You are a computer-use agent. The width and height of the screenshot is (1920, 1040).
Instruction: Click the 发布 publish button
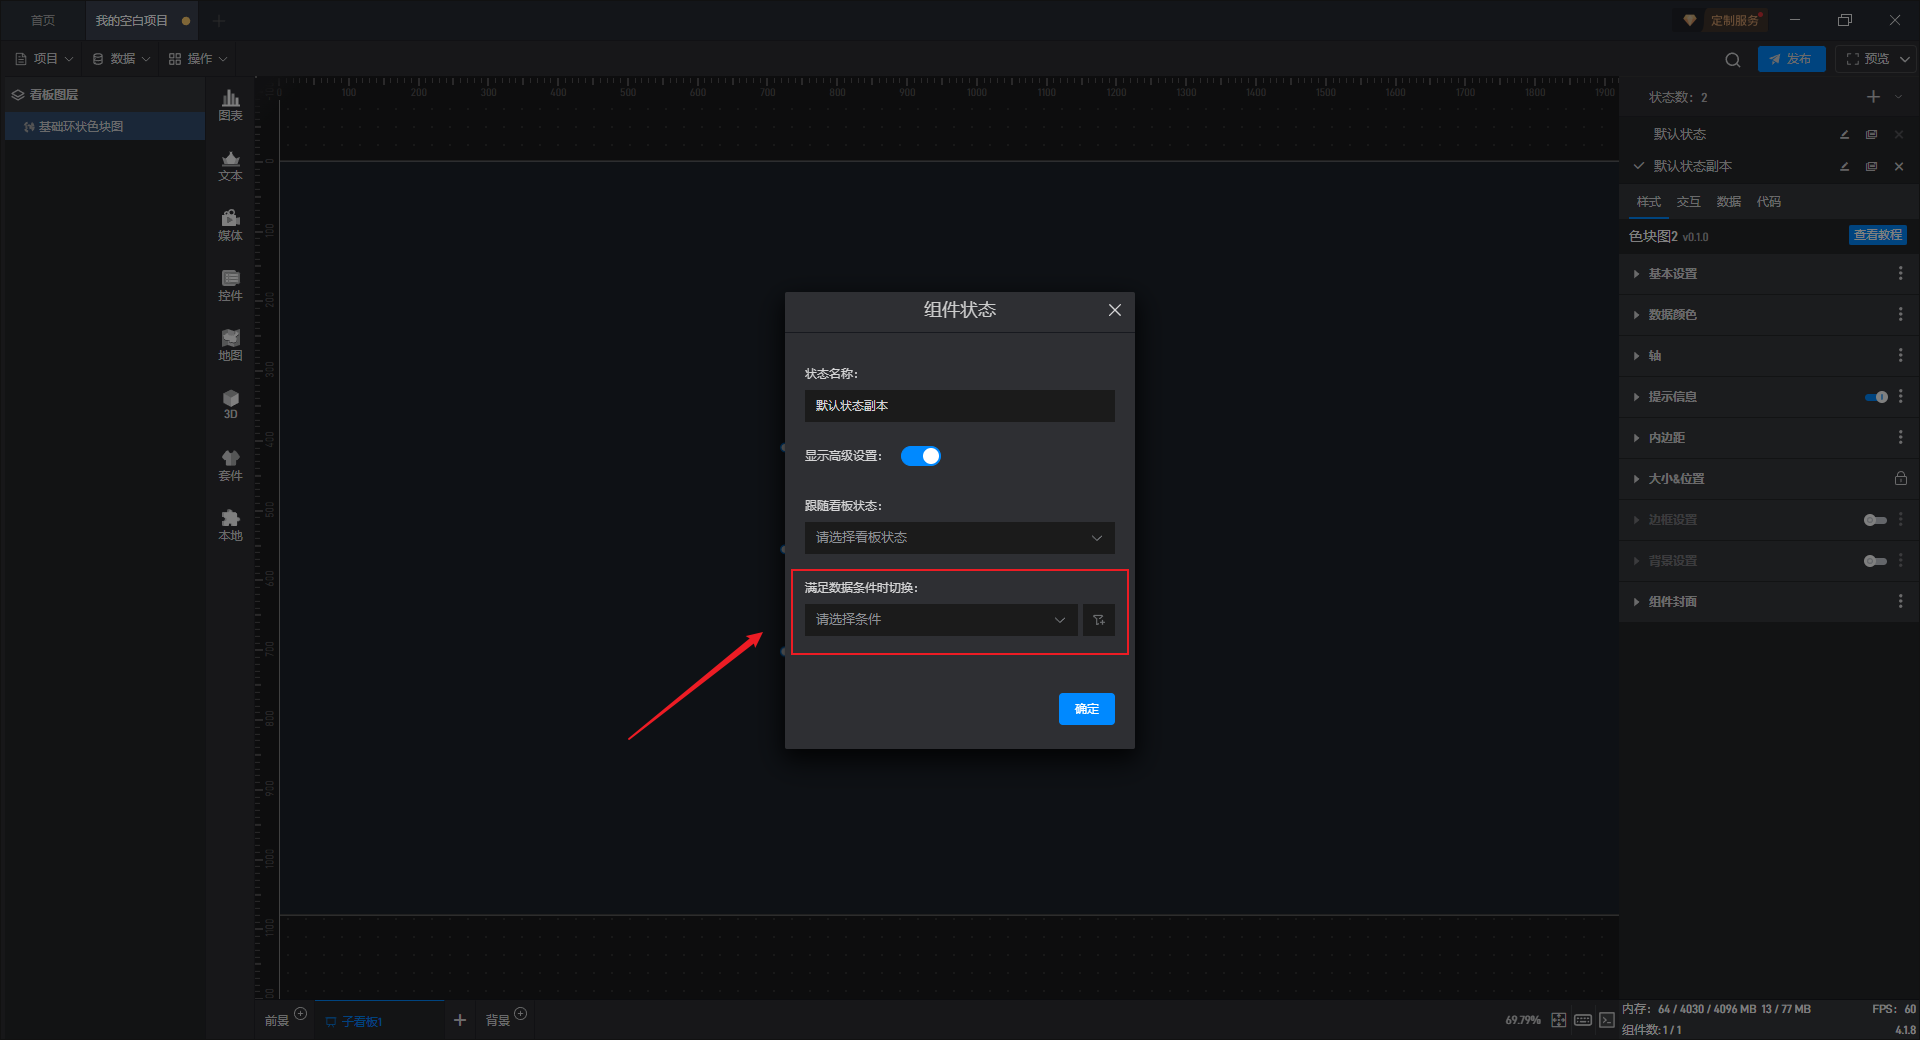1791,59
